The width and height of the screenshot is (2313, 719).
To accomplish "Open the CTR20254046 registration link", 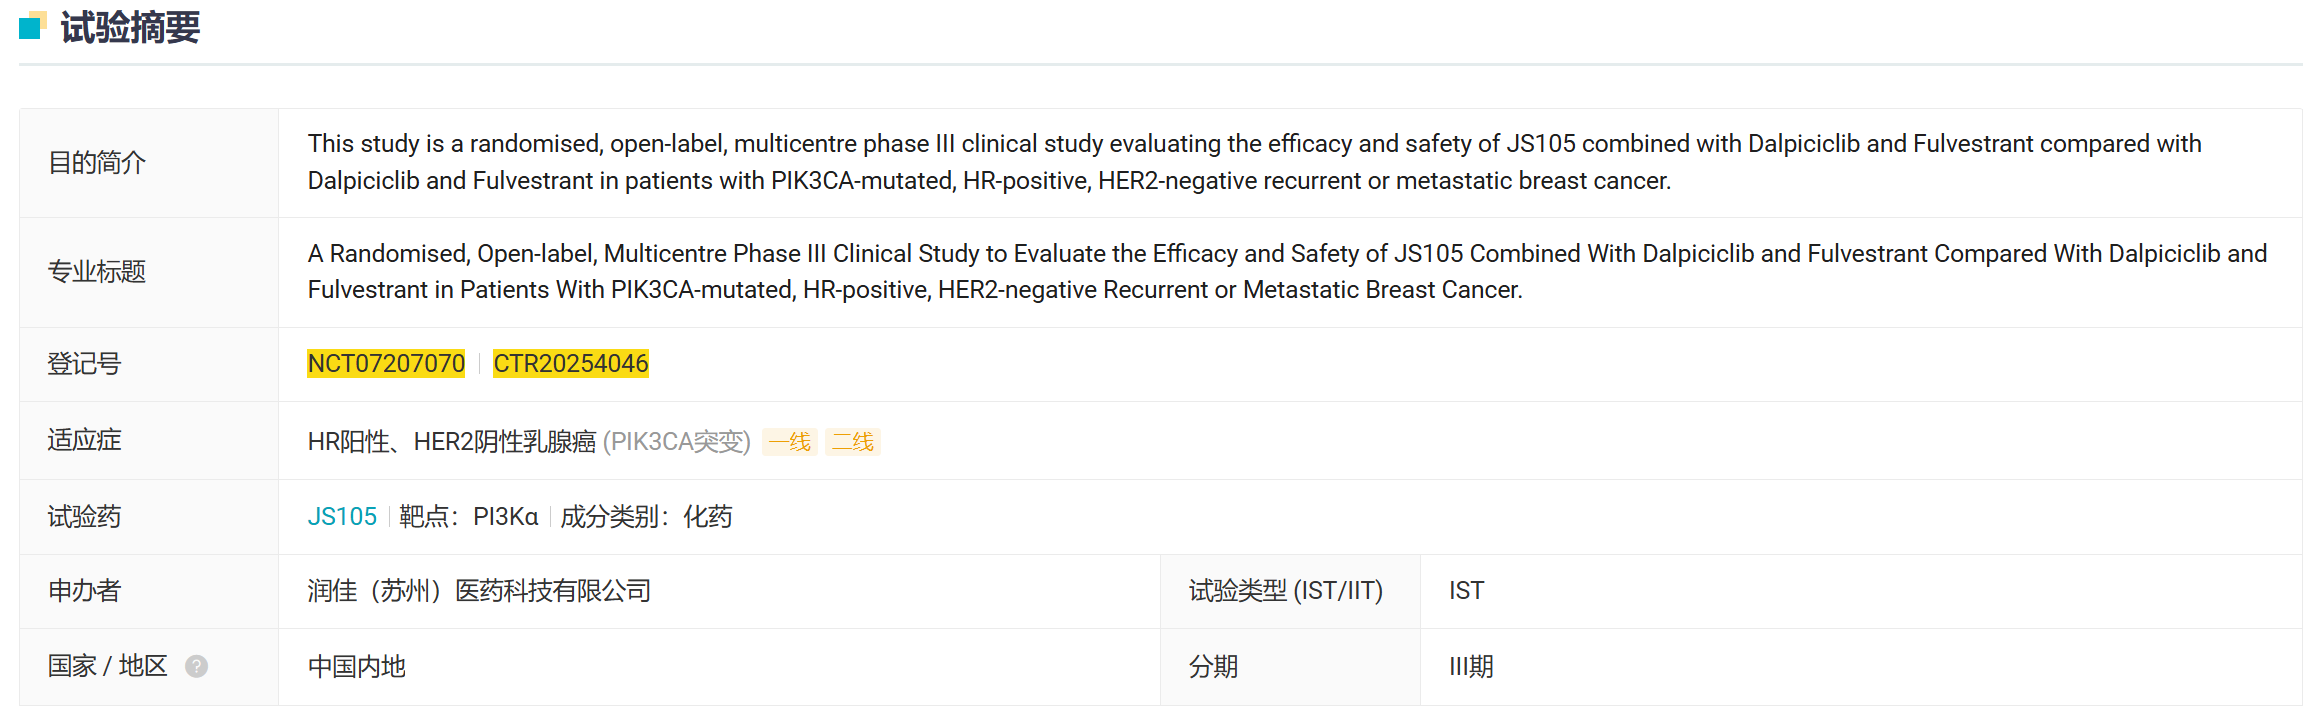I will [570, 363].
